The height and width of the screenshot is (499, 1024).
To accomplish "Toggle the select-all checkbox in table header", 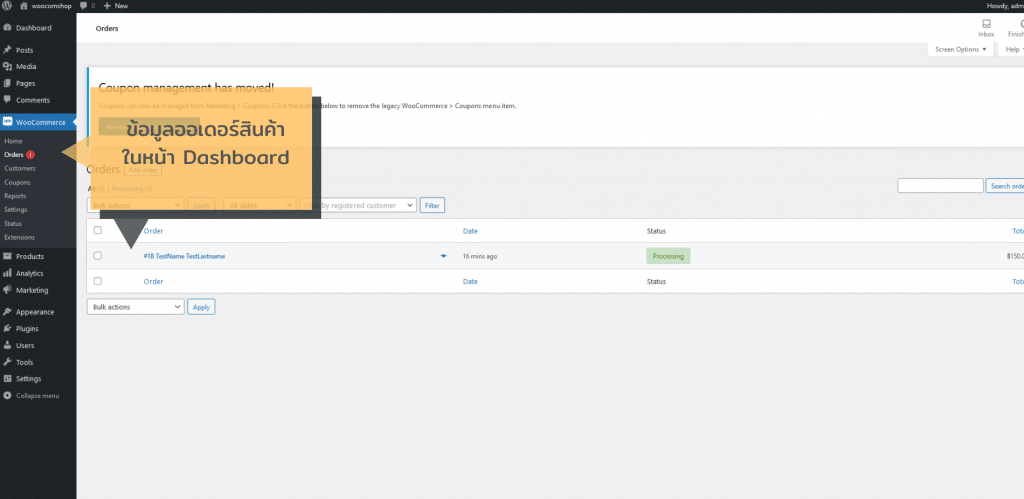I will pyautogui.click(x=97, y=231).
